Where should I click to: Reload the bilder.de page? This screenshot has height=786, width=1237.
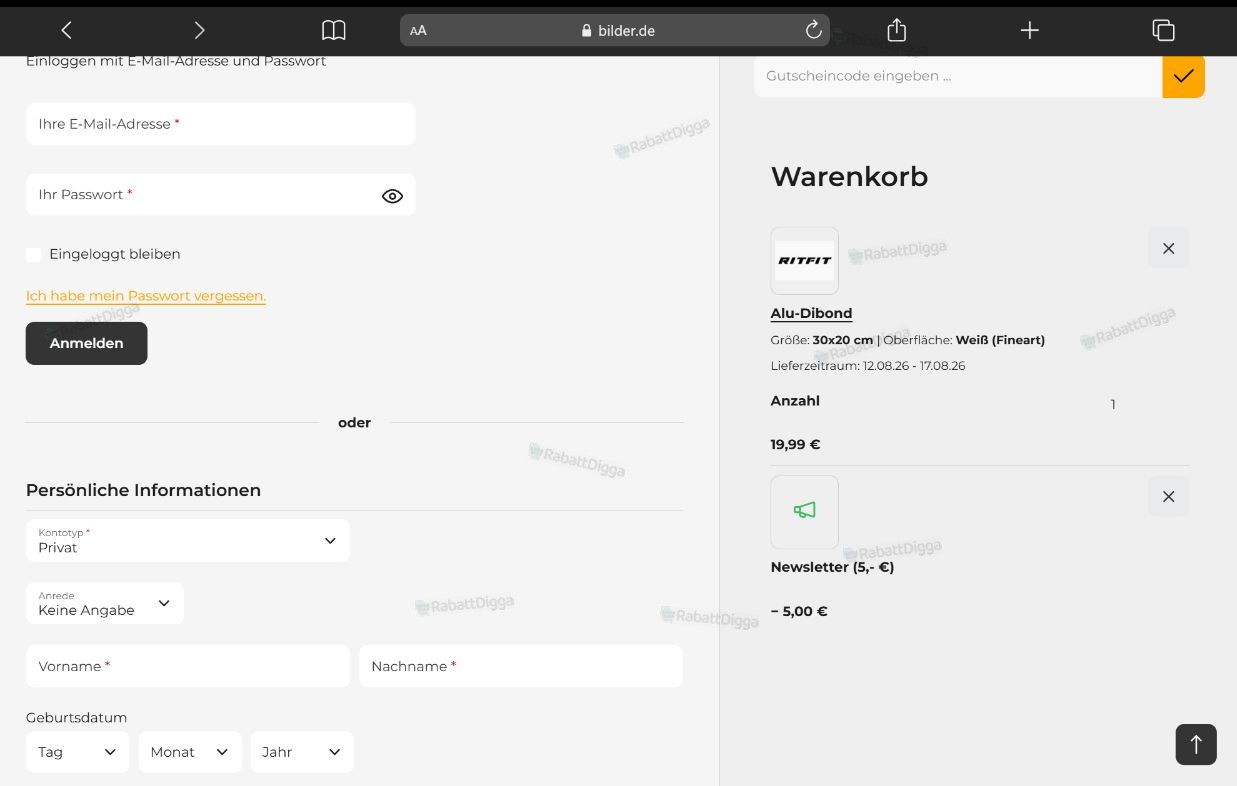814,30
